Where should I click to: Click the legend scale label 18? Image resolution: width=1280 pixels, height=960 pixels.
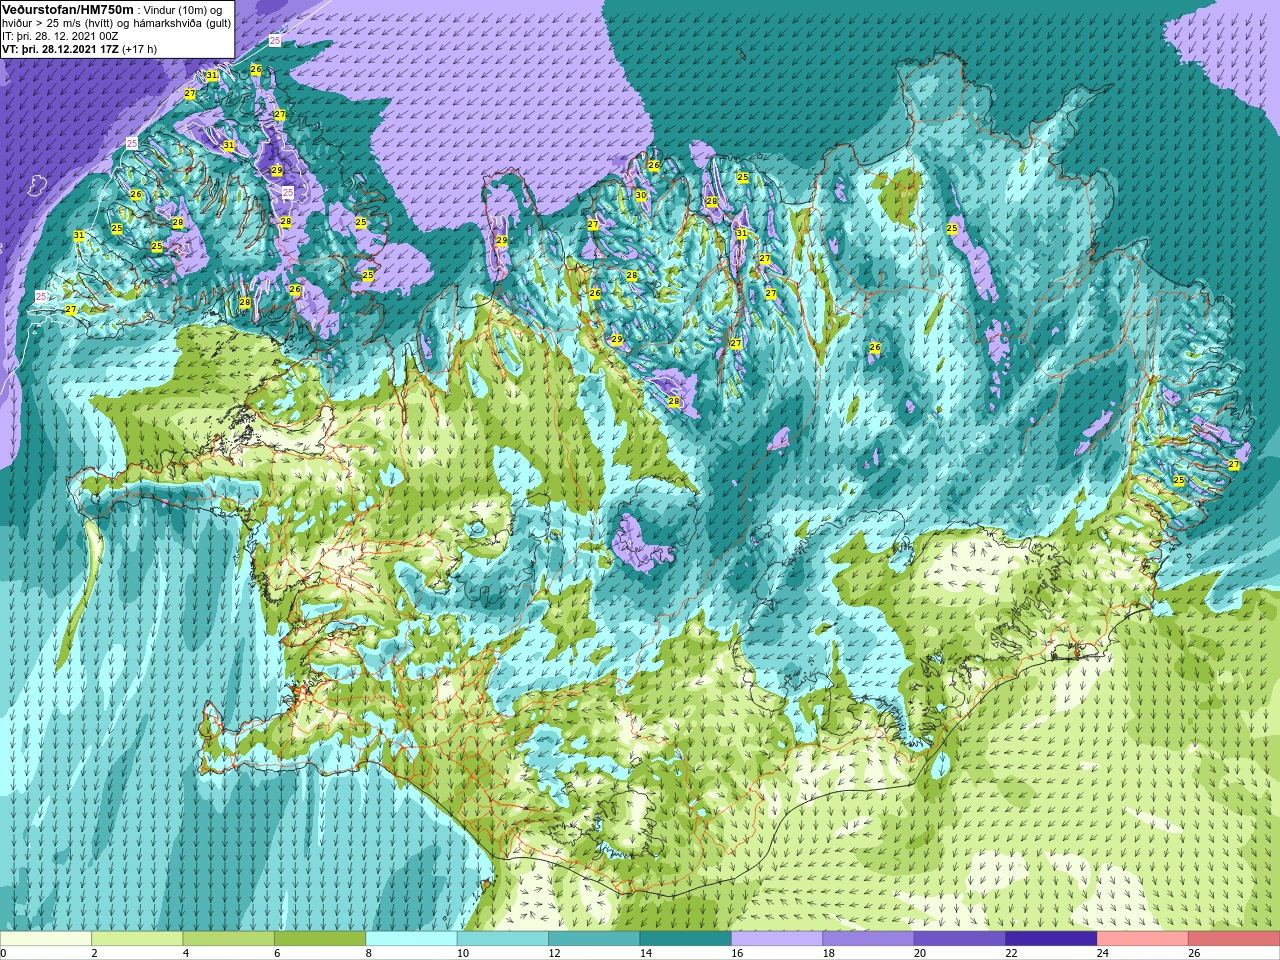click(x=828, y=953)
